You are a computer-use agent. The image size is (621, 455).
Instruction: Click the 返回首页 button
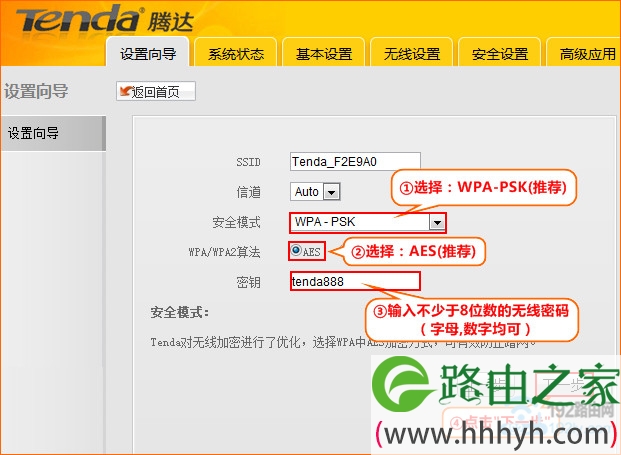point(156,91)
